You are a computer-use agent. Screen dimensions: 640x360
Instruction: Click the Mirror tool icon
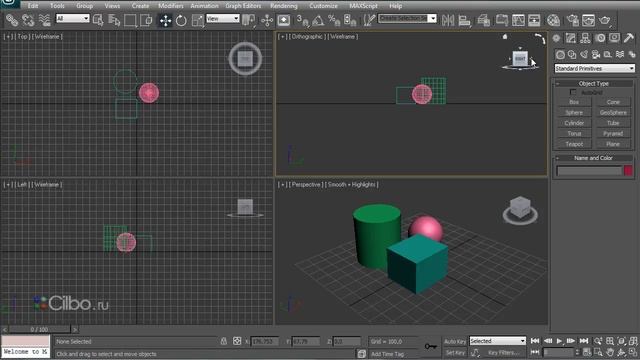[448, 20]
